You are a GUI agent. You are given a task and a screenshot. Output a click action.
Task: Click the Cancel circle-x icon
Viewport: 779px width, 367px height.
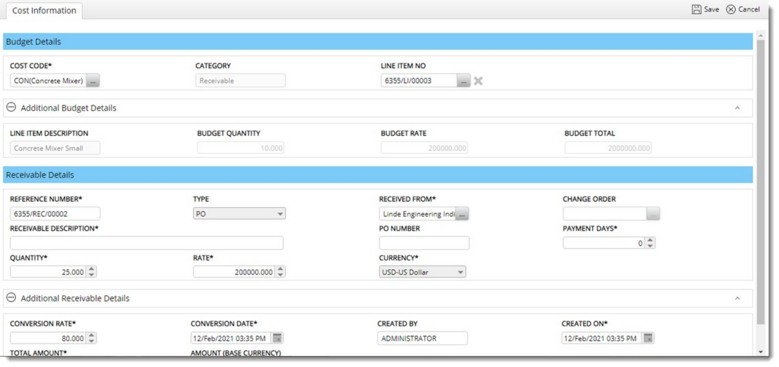coord(731,9)
